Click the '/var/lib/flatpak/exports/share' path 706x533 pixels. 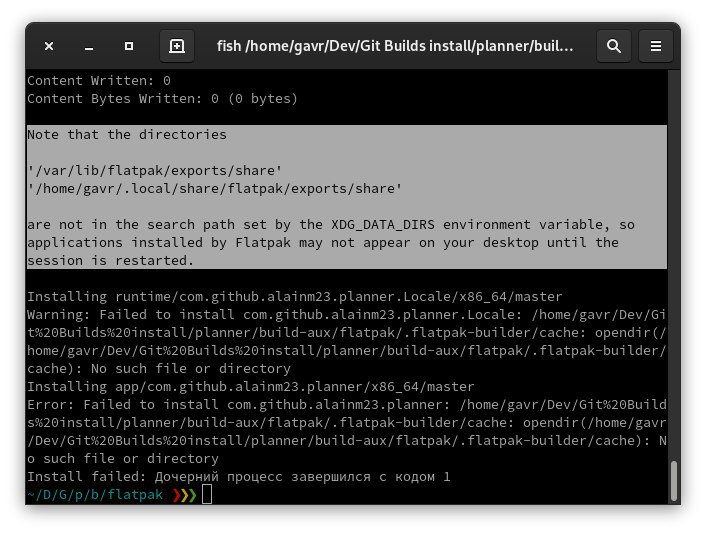coord(154,171)
